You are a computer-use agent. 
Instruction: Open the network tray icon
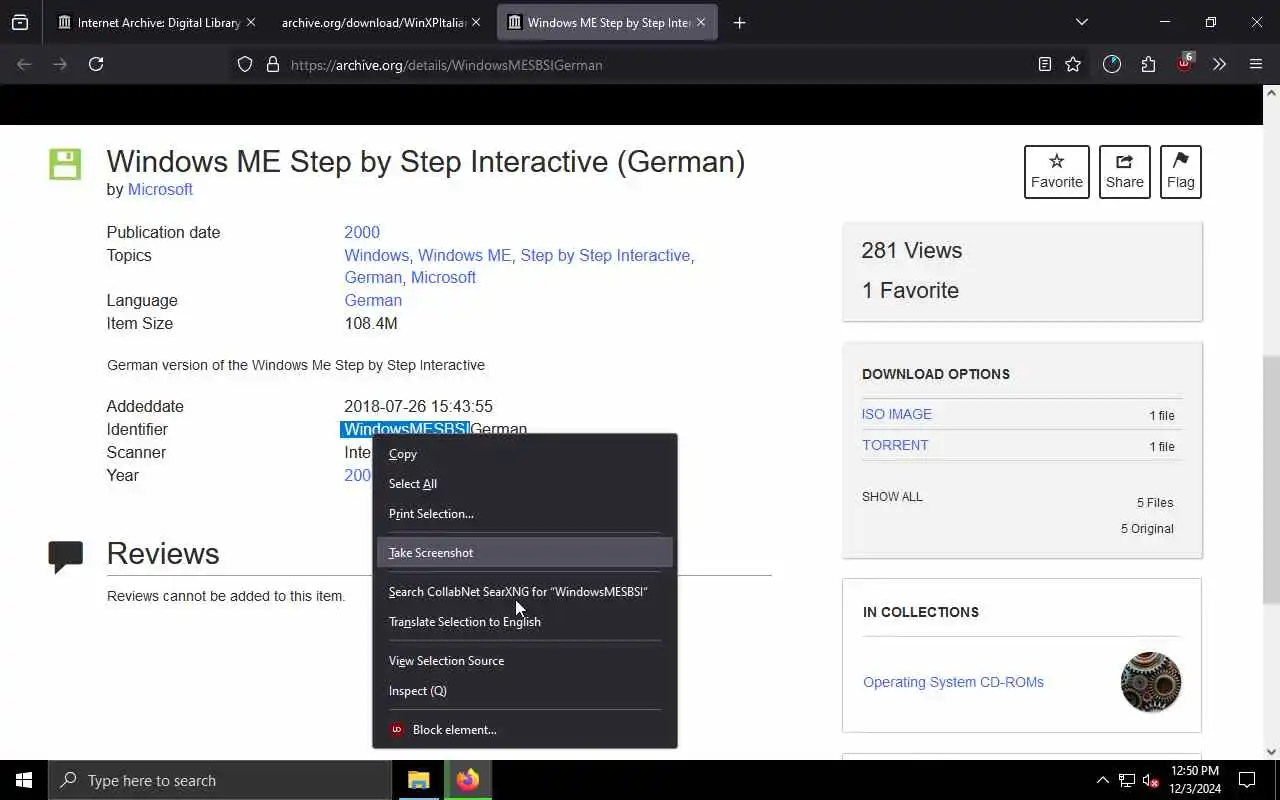click(1127, 780)
